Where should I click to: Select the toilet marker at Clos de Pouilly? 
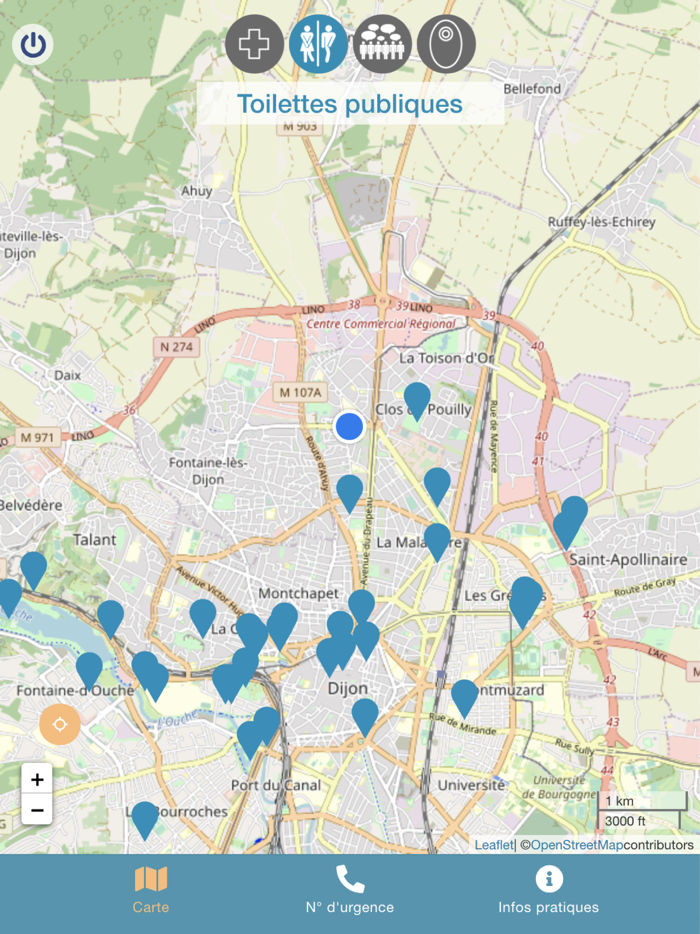[x=417, y=401]
